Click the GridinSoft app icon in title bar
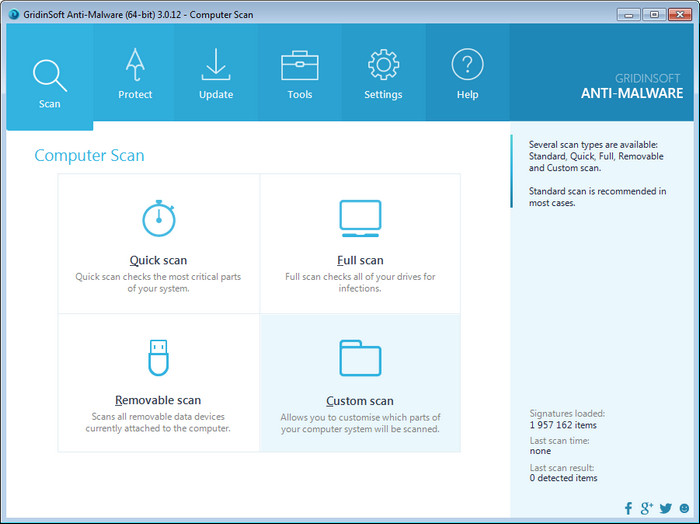This screenshot has height=524, width=700. 14,14
